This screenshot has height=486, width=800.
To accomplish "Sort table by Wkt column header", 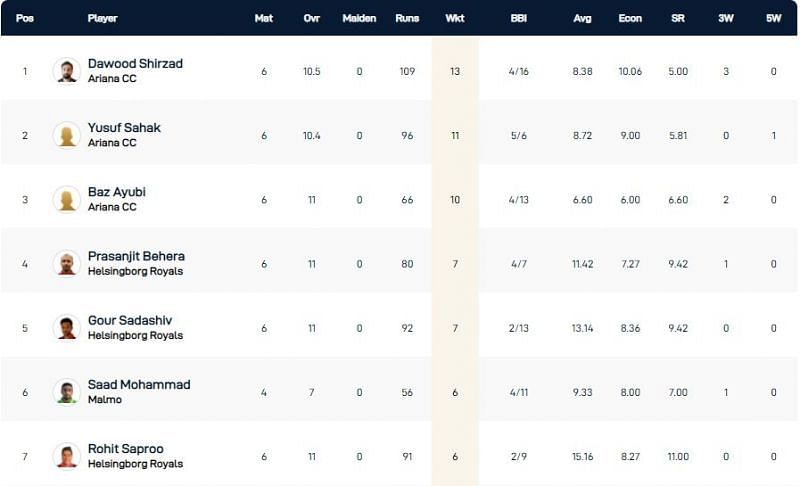I will (x=455, y=18).
